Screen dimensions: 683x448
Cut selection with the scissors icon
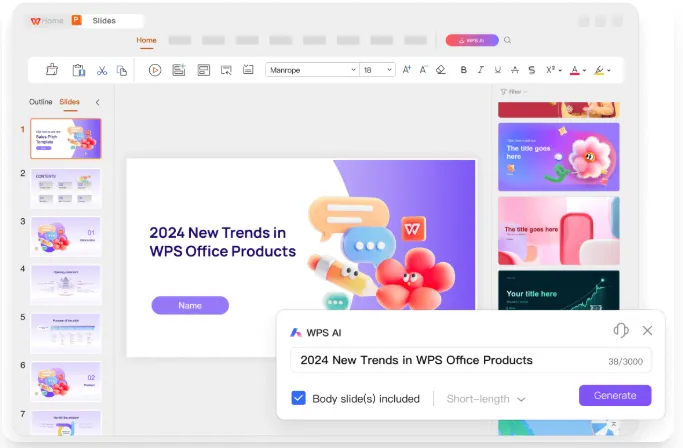102,70
